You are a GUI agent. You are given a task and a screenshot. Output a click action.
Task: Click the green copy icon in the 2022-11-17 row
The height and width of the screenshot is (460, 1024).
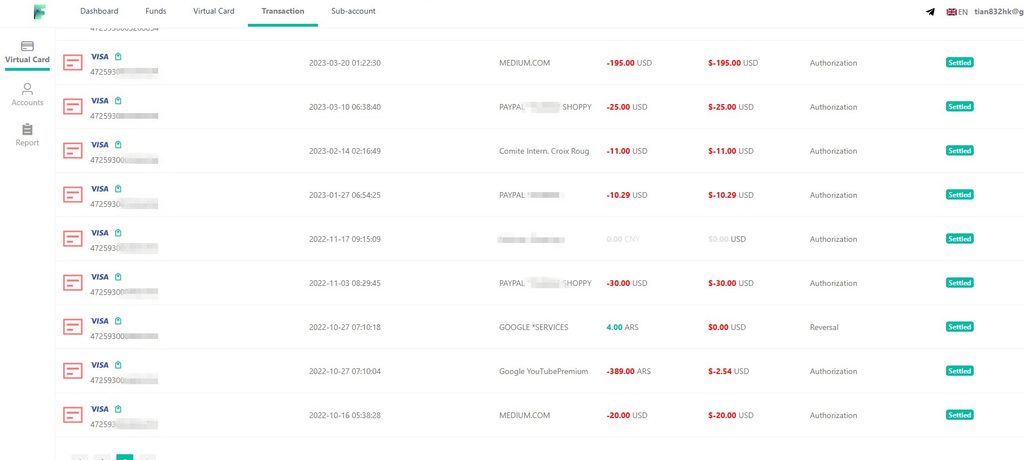coord(118,233)
